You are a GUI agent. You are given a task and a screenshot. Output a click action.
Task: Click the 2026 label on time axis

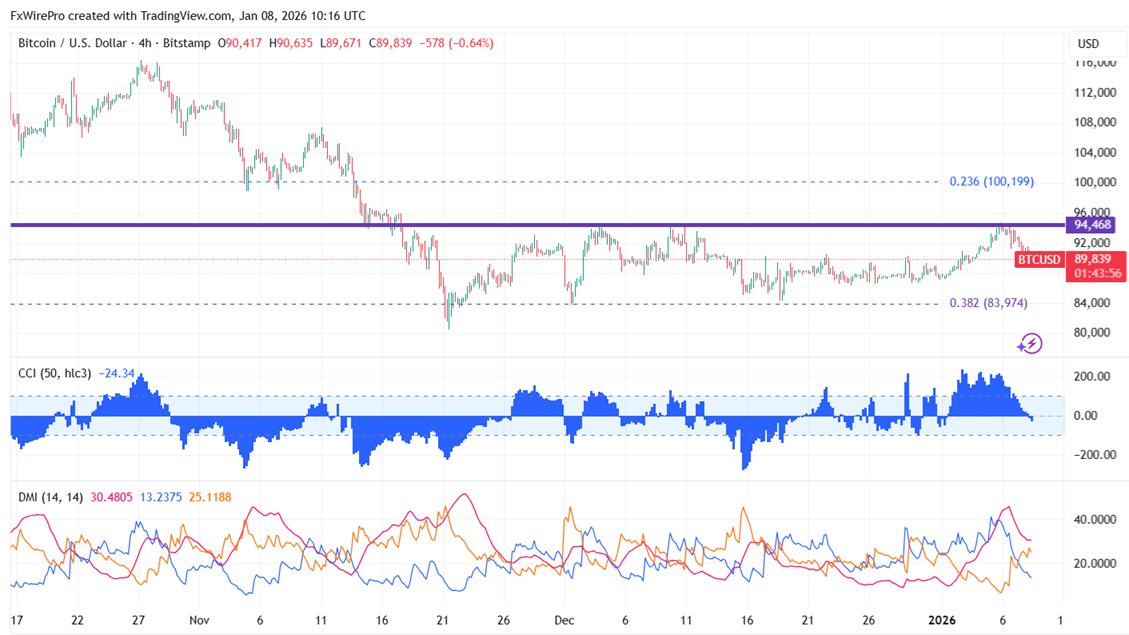942,620
